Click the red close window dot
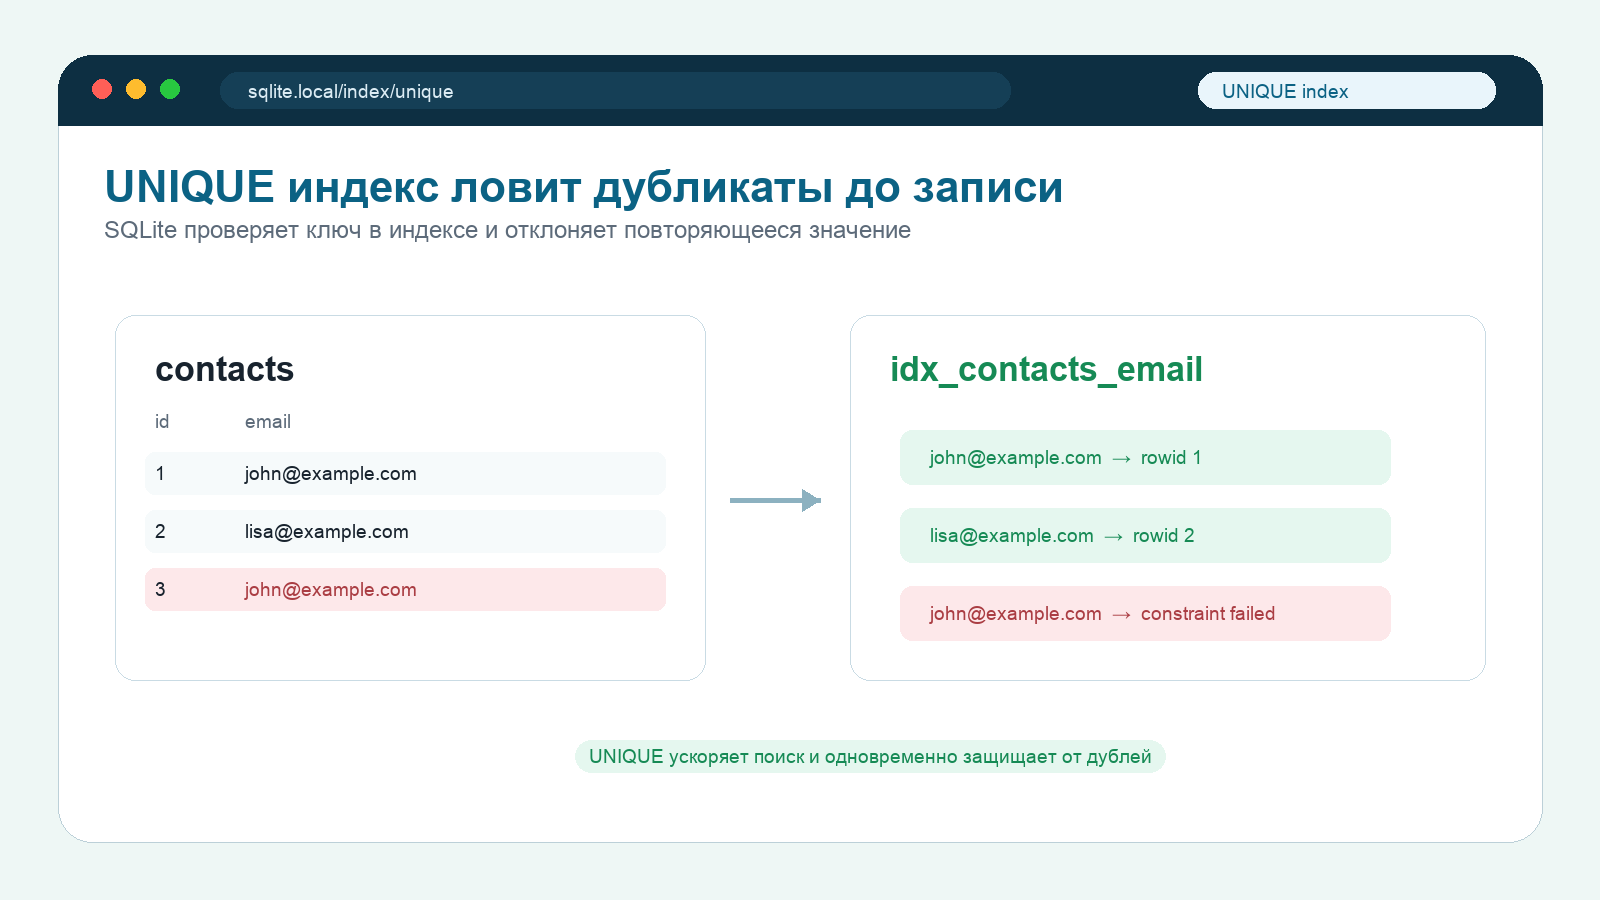The image size is (1600, 900). coord(102,89)
